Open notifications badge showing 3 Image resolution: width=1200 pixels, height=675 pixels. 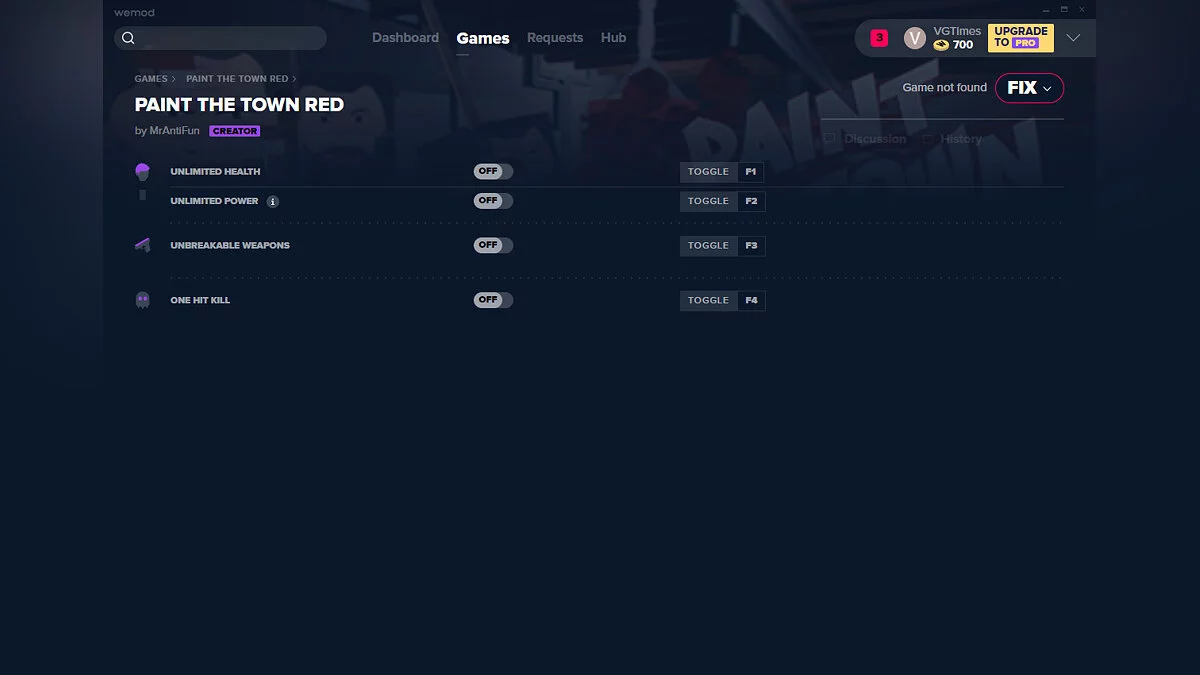tap(879, 38)
